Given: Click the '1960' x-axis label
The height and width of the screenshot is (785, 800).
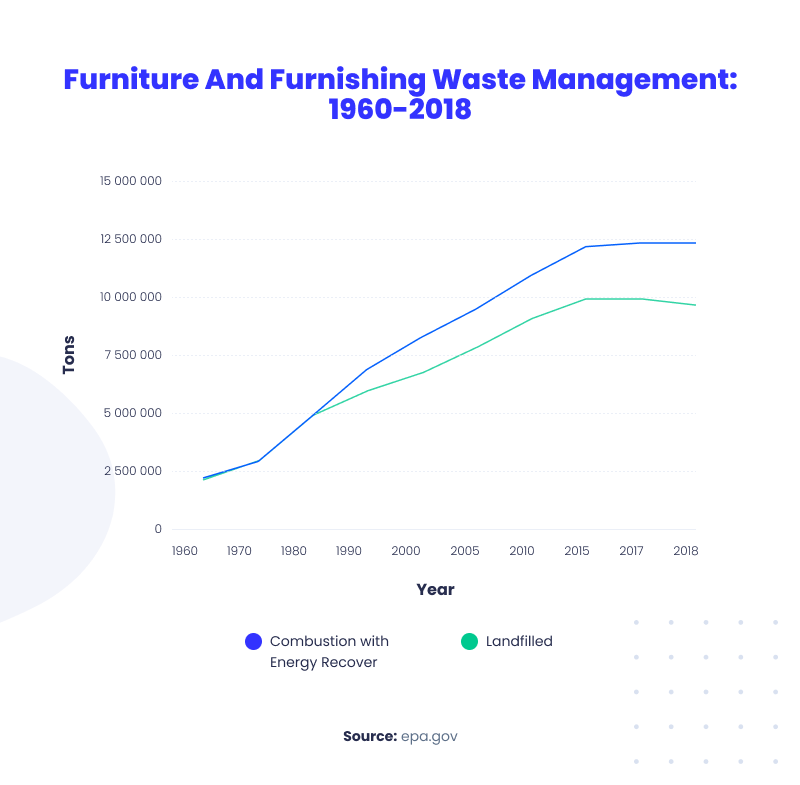Looking at the screenshot, I should click(x=185, y=551).
